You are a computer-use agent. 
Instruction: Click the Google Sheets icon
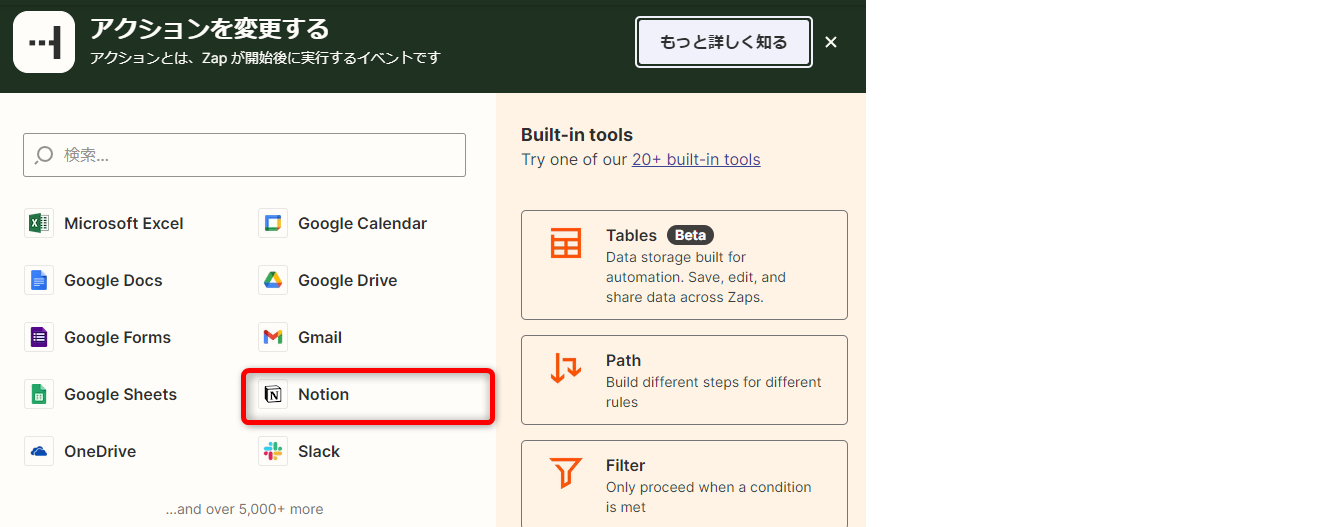point(39,394)
